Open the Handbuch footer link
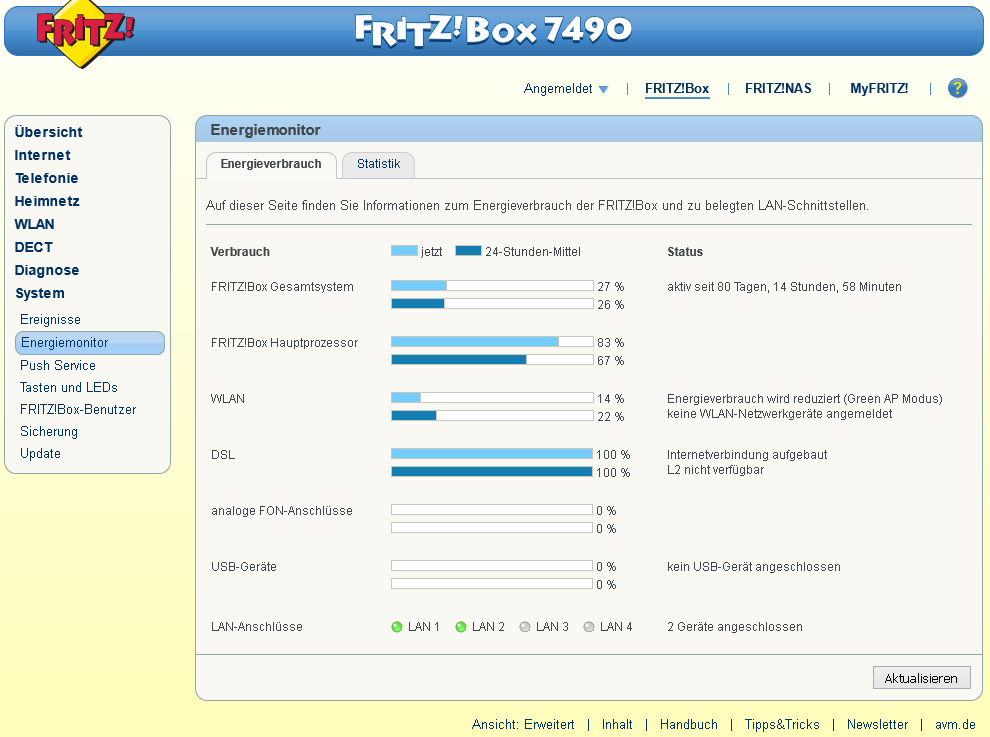The image size is (990, 737). (689, 724)
